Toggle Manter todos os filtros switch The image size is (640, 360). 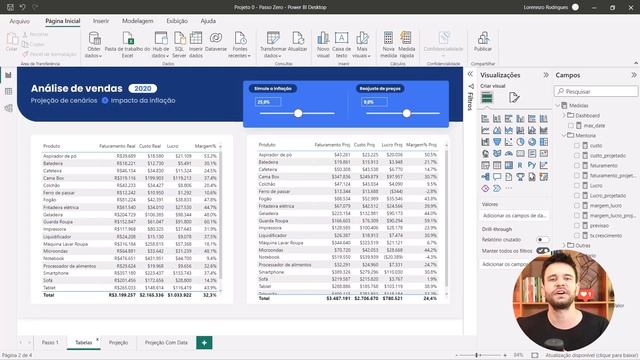tap(542, 251)
